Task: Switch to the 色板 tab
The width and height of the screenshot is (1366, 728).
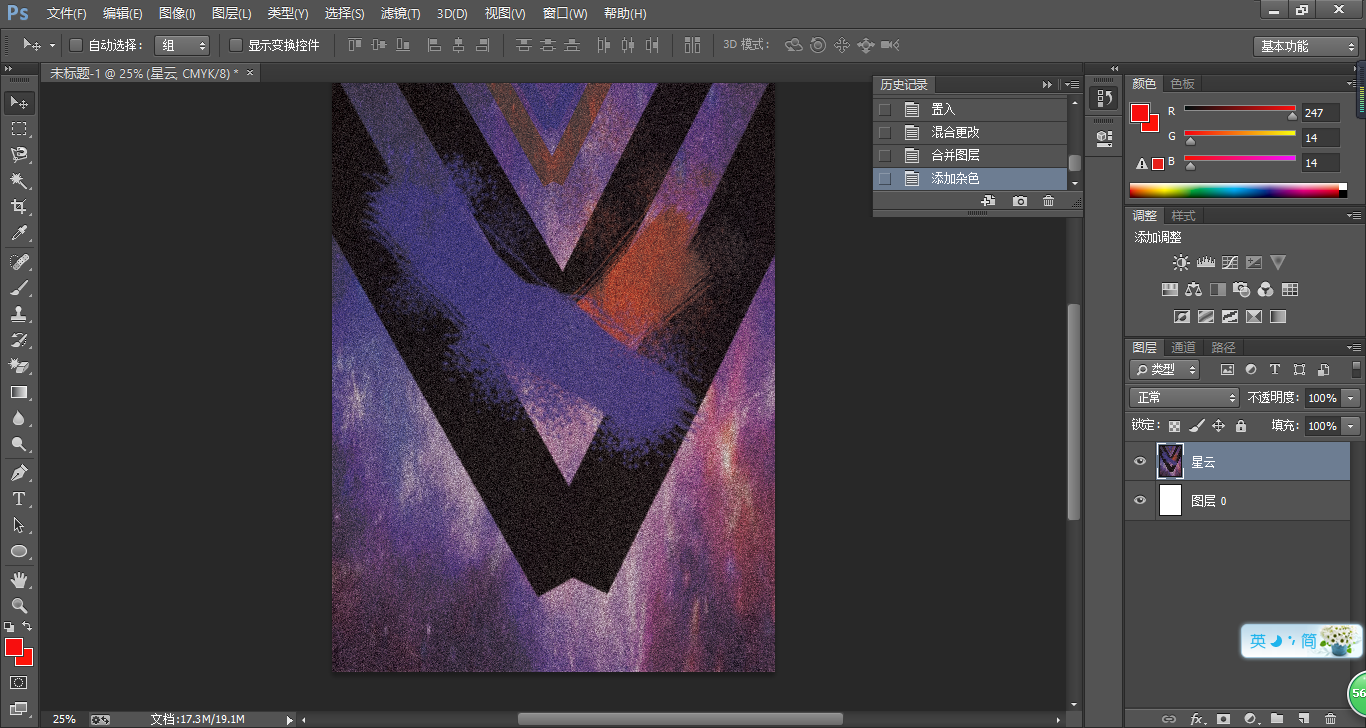Action: point(1182,84)
